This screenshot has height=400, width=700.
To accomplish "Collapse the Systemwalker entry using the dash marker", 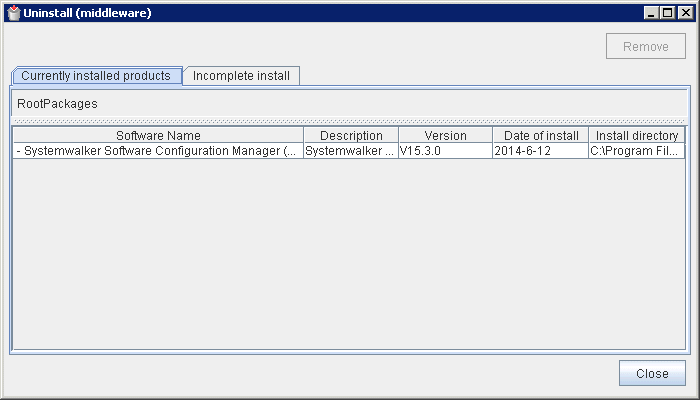I will 19,151.
